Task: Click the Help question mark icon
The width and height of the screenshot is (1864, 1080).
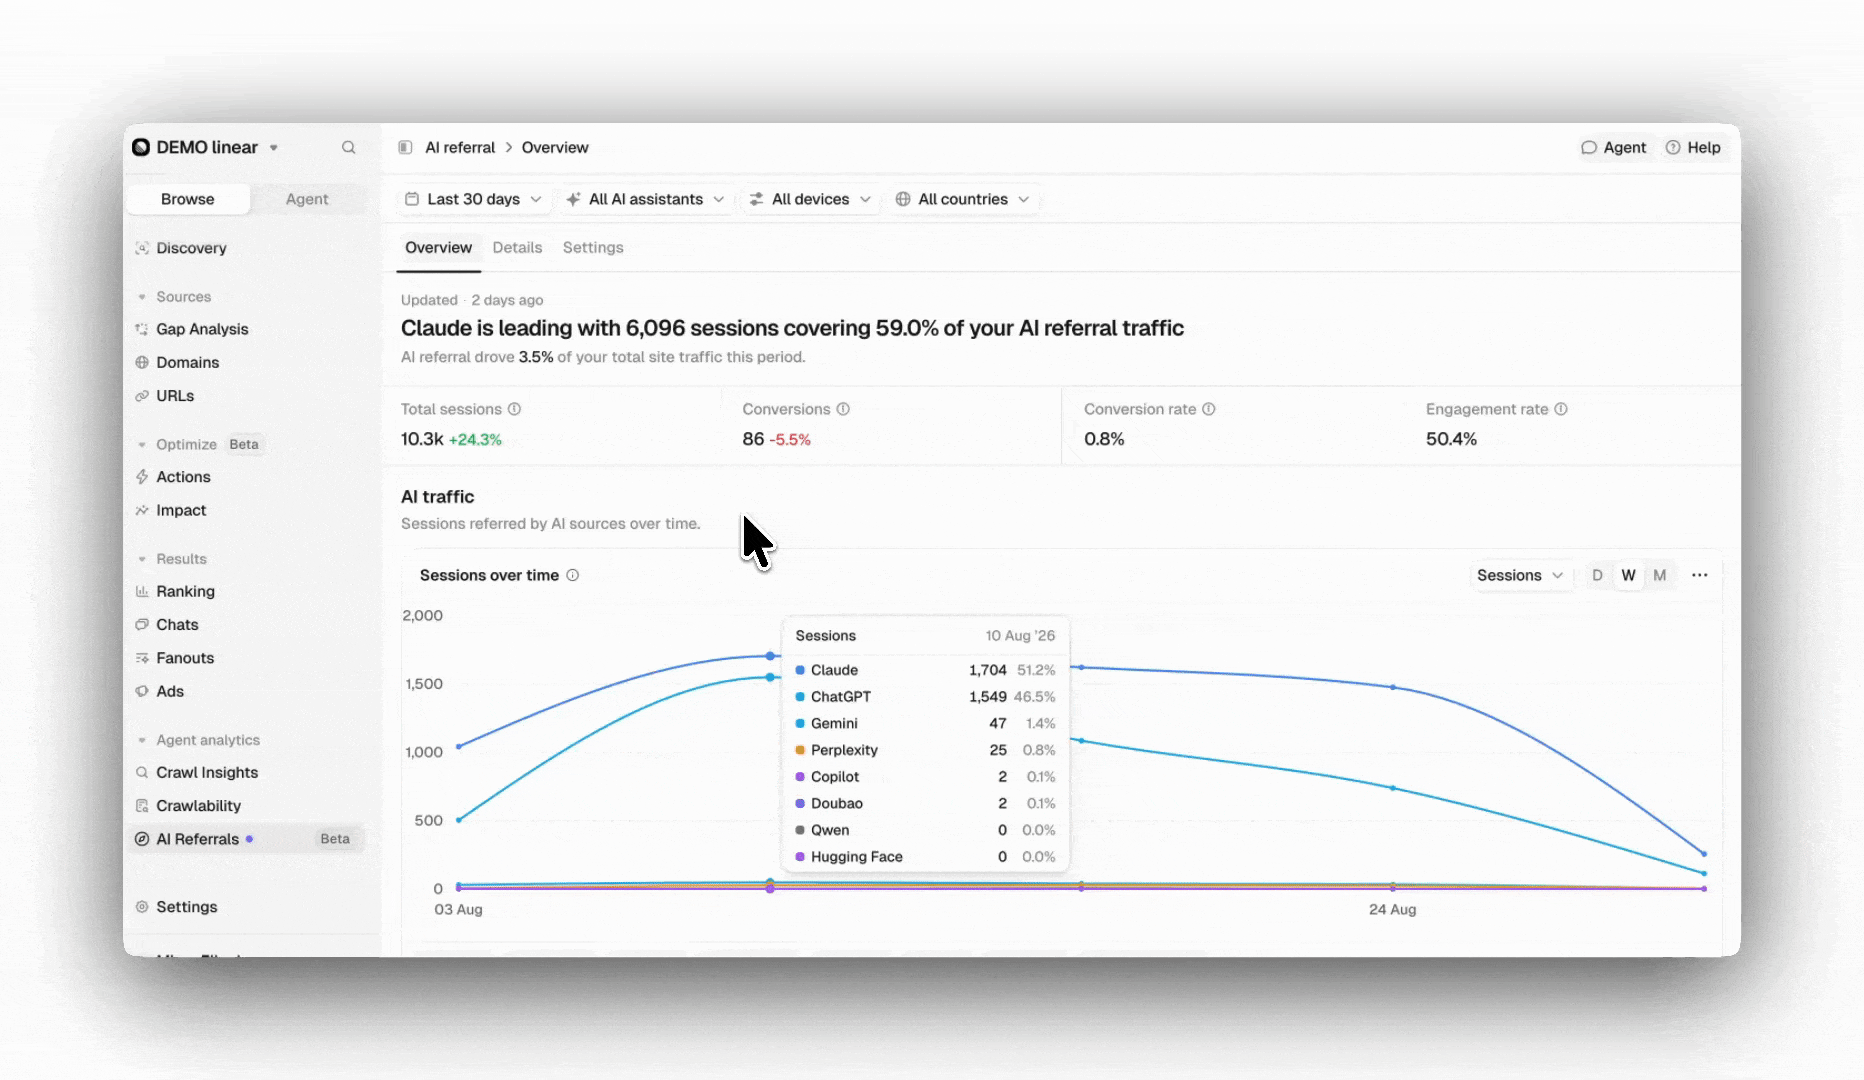Action: [1673, 148]
